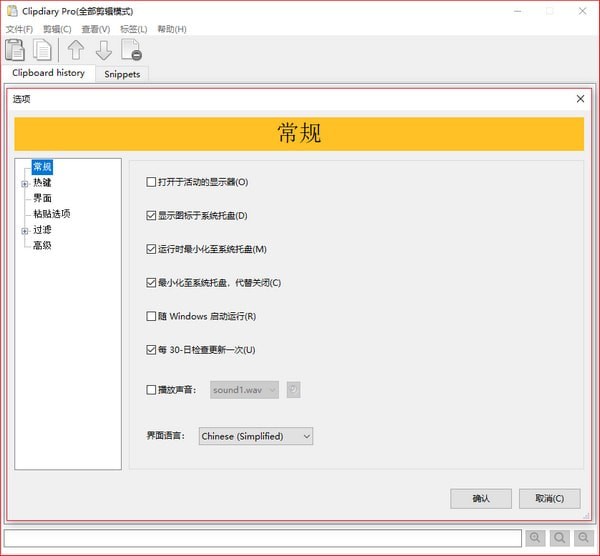
Task: Select 常规 in the options tree
Action: (x=42, y=167)
